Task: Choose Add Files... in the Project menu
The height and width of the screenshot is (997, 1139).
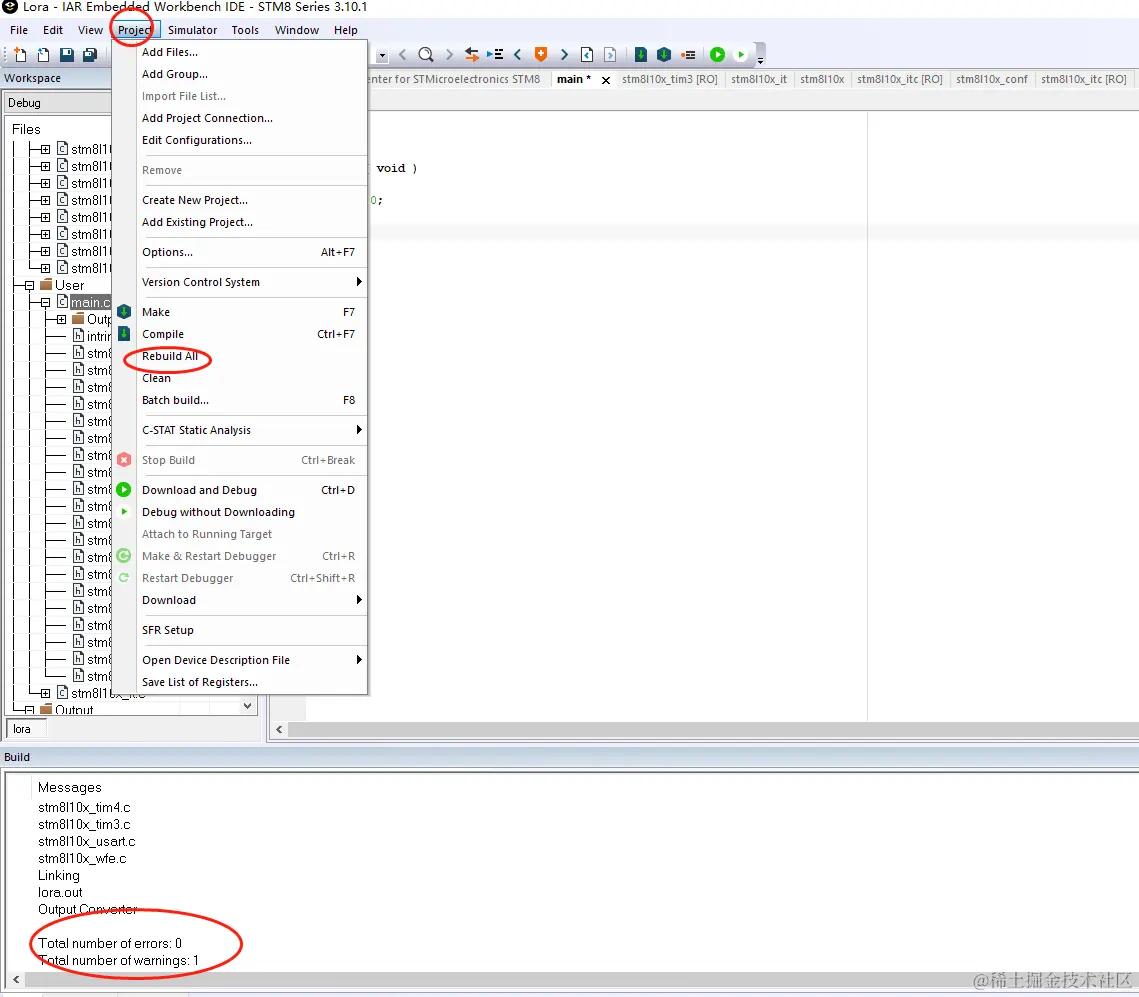Action: click(252, 52)
